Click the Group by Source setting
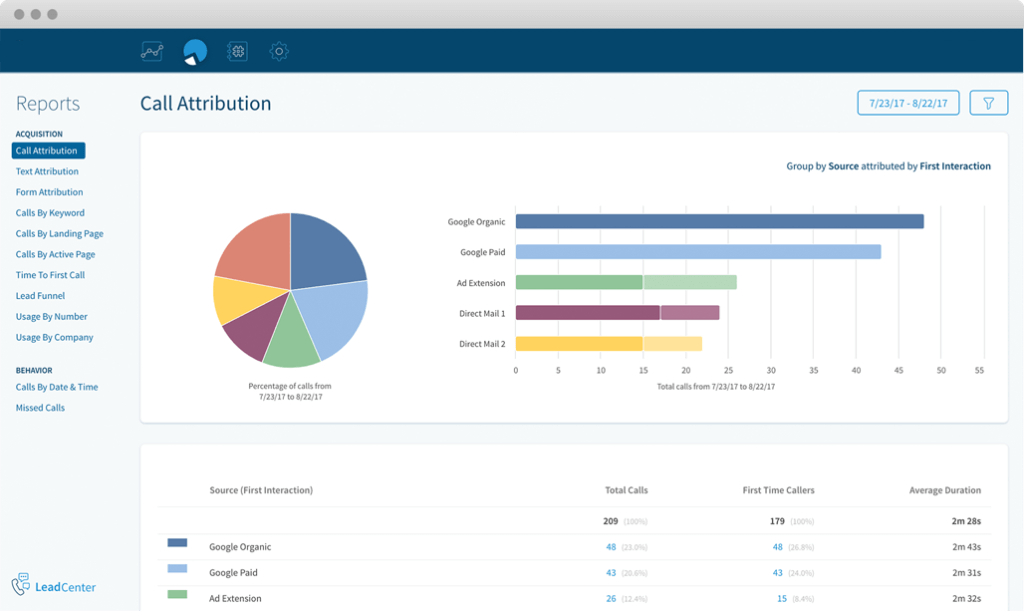This screenshot has width=1024, height=611. coord(846,166)
